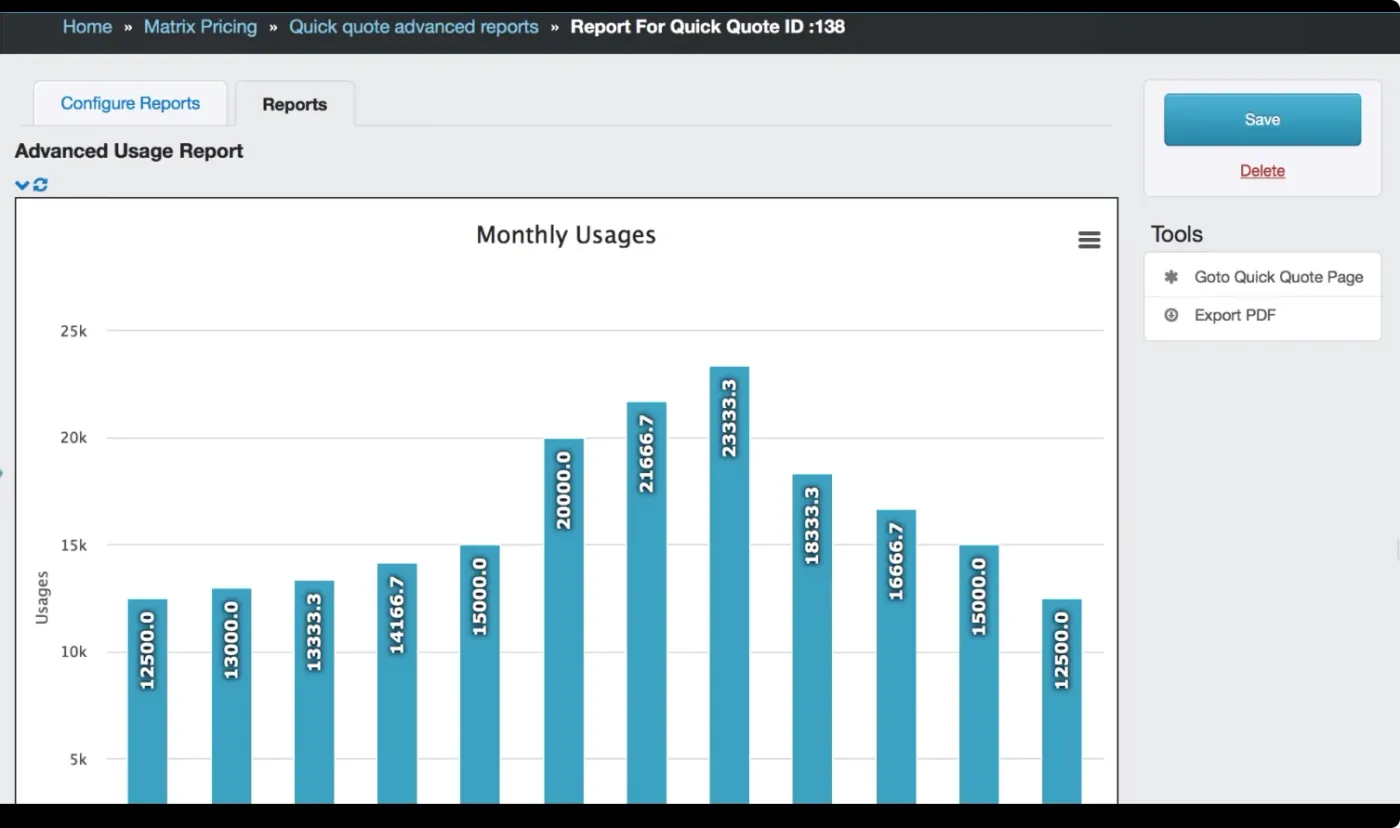Click the 15k y-axis label
The height and width of the screenshot is (828, 1400).
point(74,545)
